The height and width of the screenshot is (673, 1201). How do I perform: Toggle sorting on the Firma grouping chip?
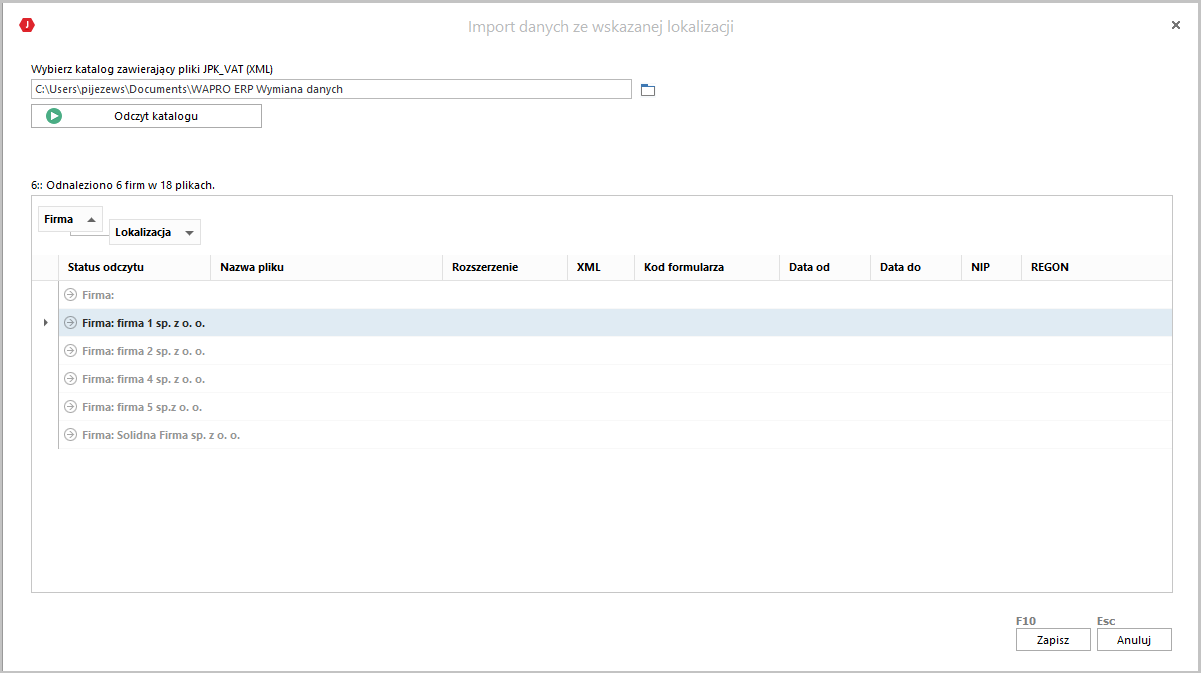(70, 219)
